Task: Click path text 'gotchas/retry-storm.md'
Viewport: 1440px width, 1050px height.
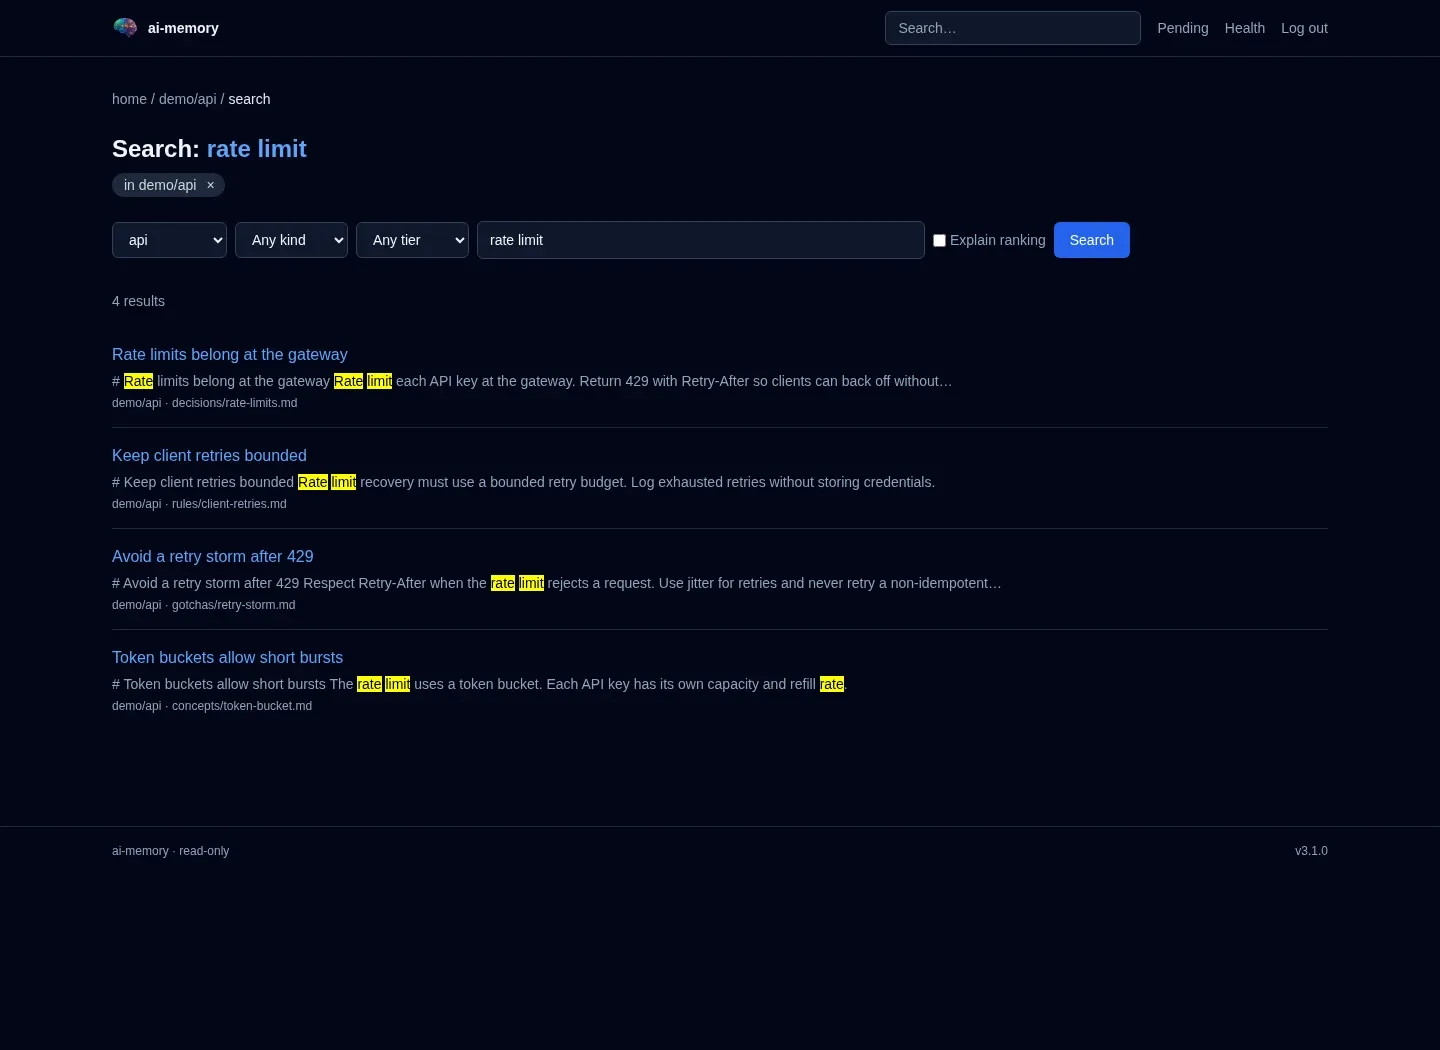Action: tap(233, 605)
